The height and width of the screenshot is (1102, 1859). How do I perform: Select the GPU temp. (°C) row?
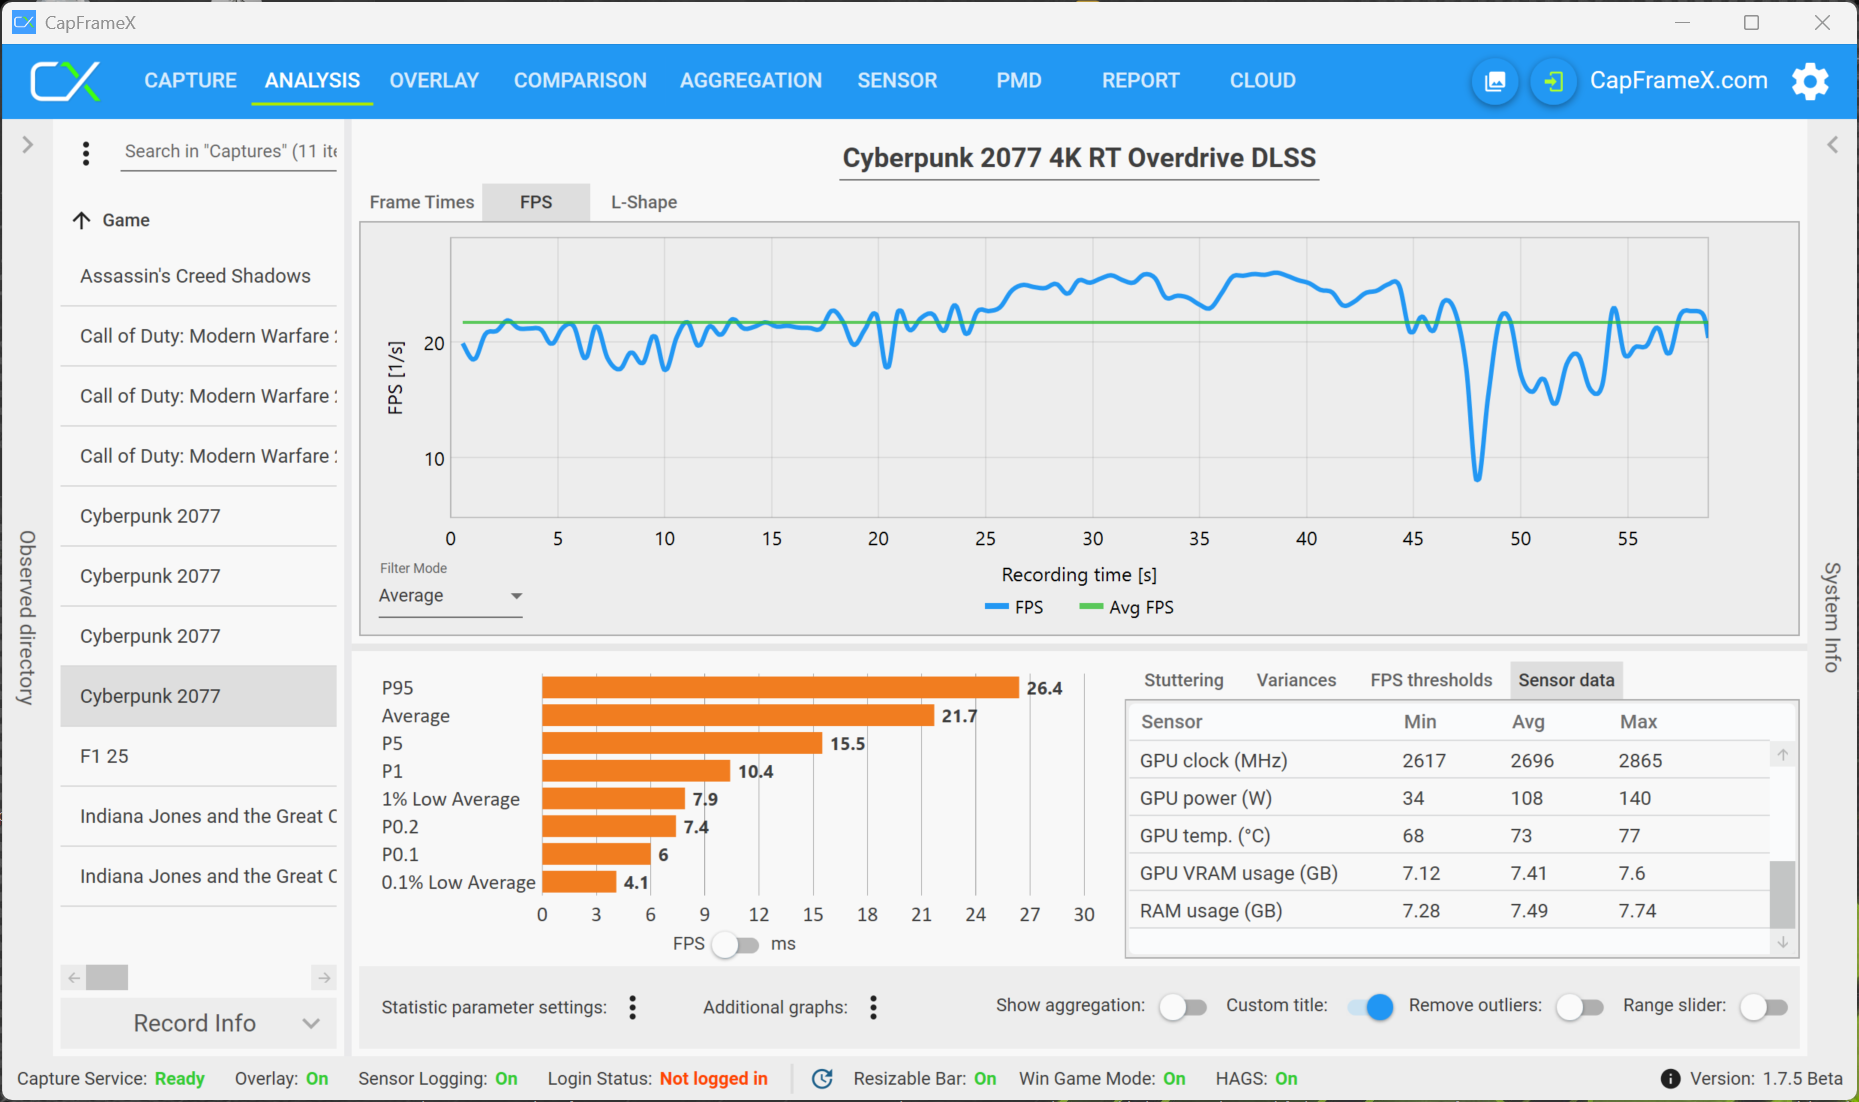coord(1449,835)
